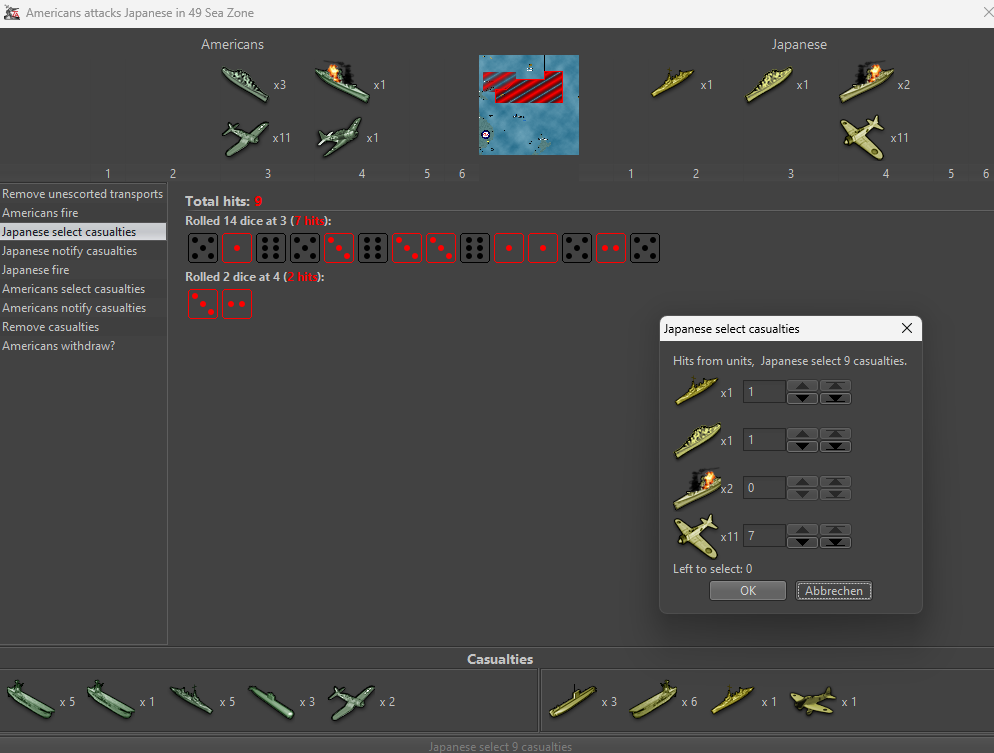Click Japanese x6 ship icon in Casualties bar

click(x=653, y=702)
